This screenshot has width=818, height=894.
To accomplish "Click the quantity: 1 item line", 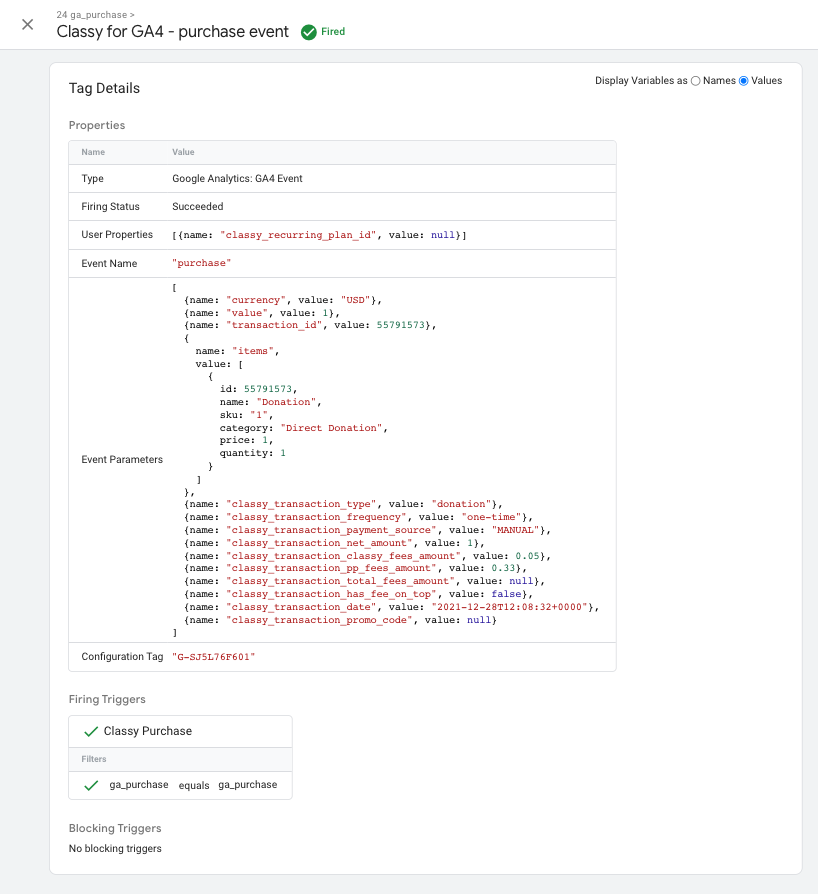I will [x=253, y=453].
